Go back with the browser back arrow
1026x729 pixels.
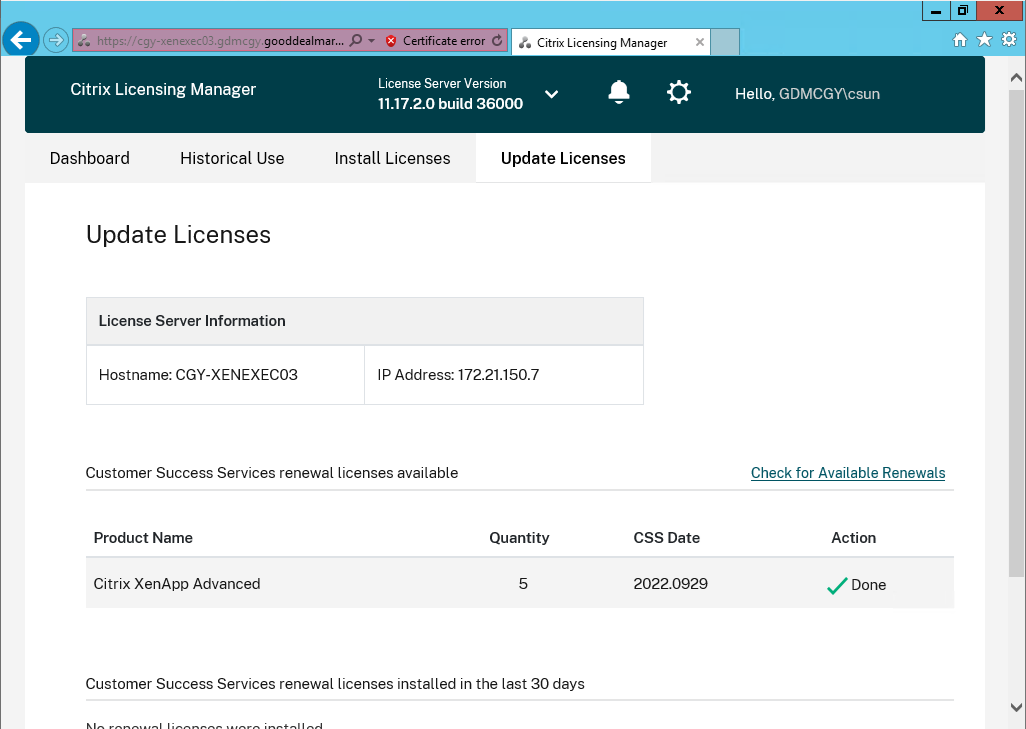tap(21, 41)
